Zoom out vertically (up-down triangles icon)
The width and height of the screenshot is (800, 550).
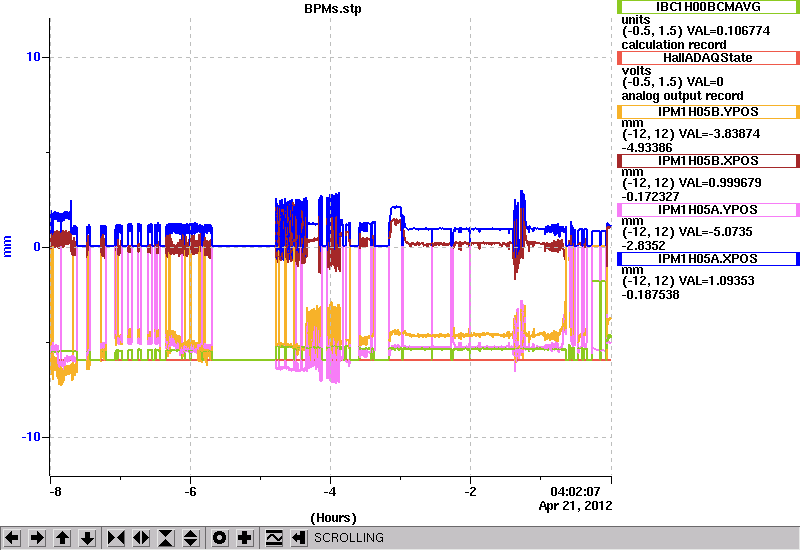pyautogui.click(x=191, y=538)
